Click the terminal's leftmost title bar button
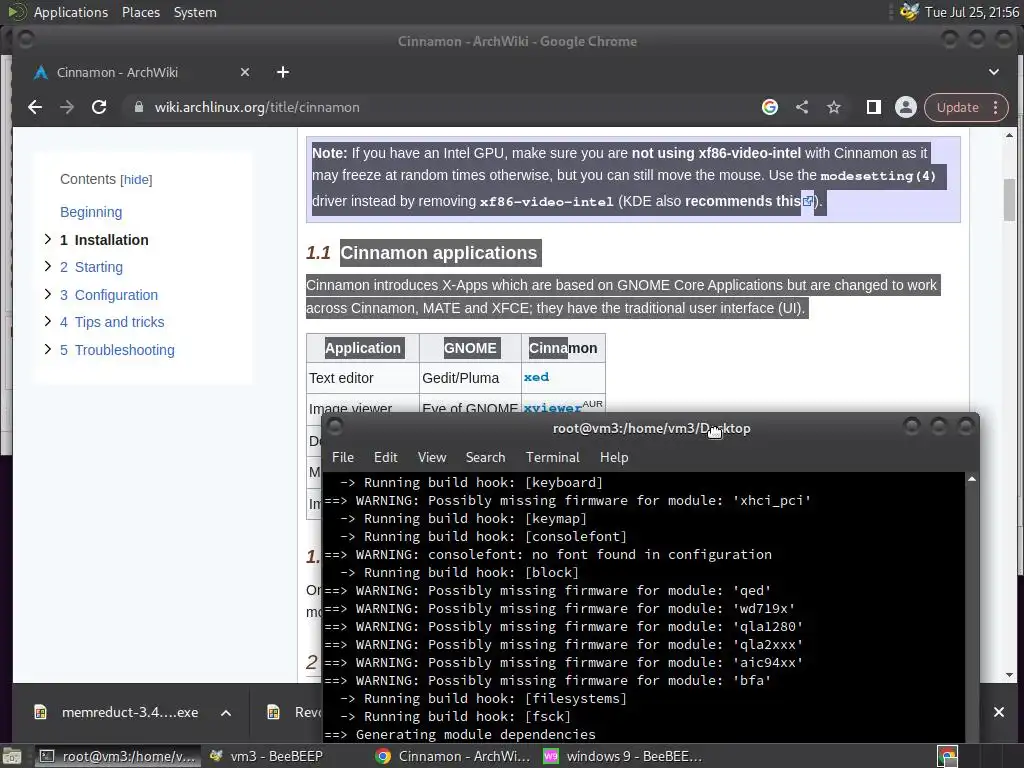 tap(335, 427)
